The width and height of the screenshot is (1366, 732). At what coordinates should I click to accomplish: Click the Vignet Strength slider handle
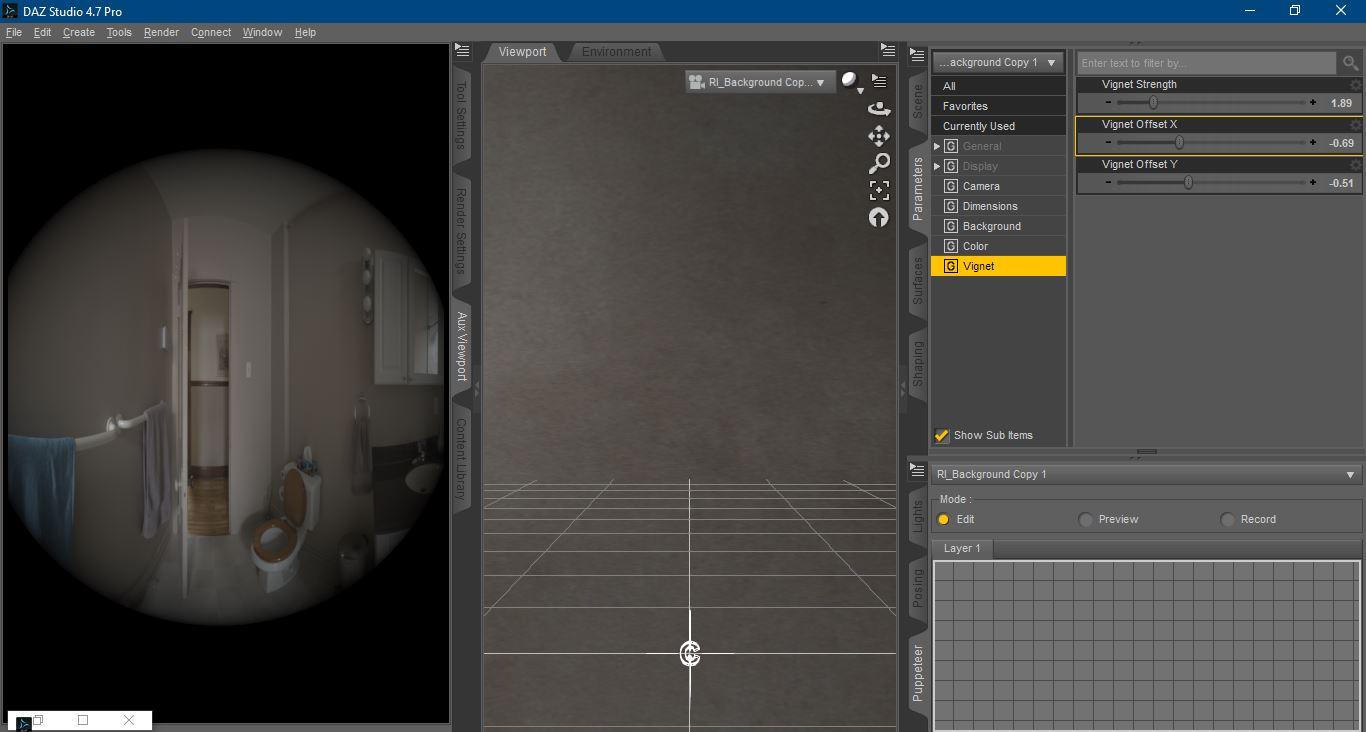[x=1153, y=103]
